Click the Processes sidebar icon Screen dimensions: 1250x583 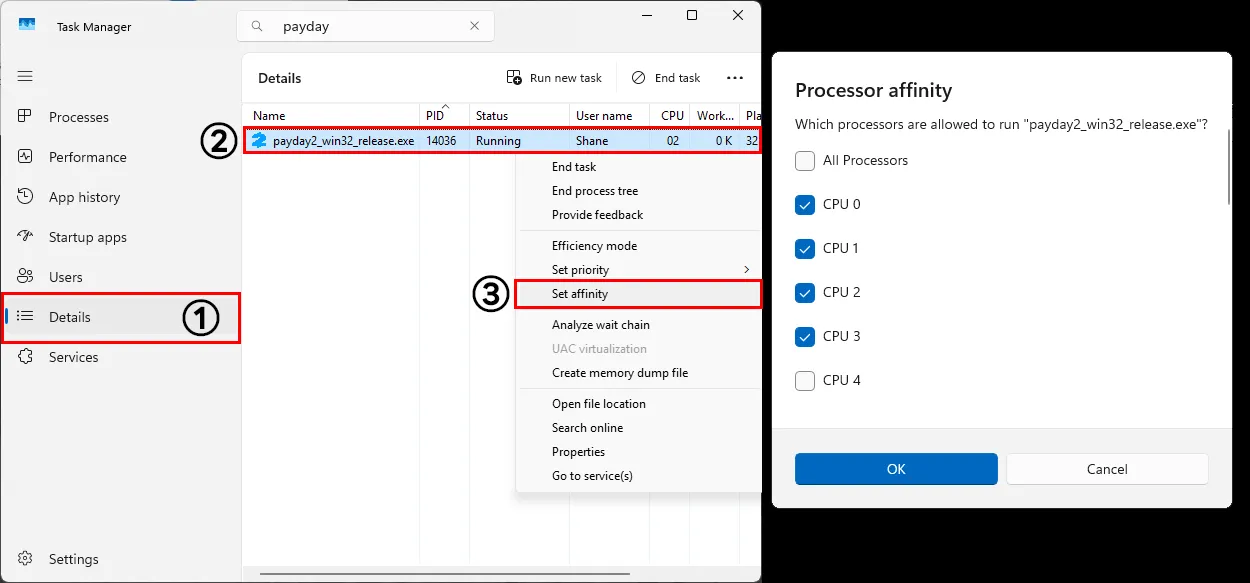pos(26,117)
